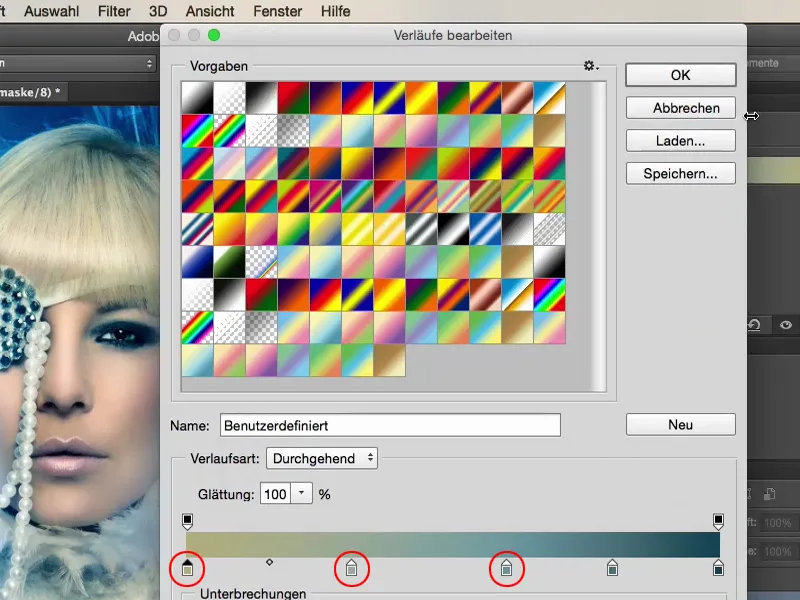Pick the last gold-brown preset in the bottom row
Screen dimensions: 800x600
click(x=390, y=360)
